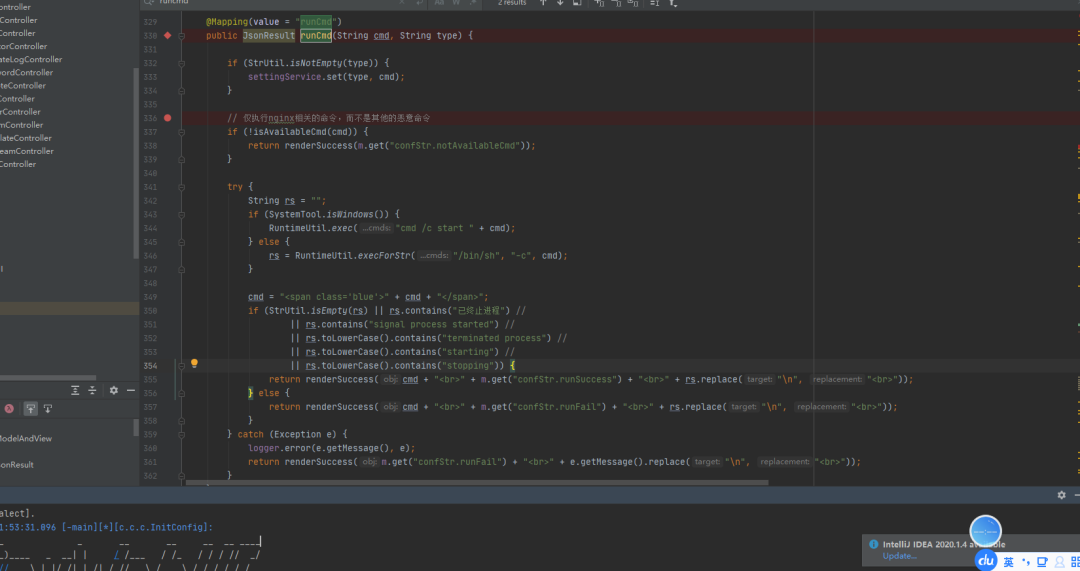Expand all in Structure panel
This screenshot has width=1080, height=571.
[75, 391]
